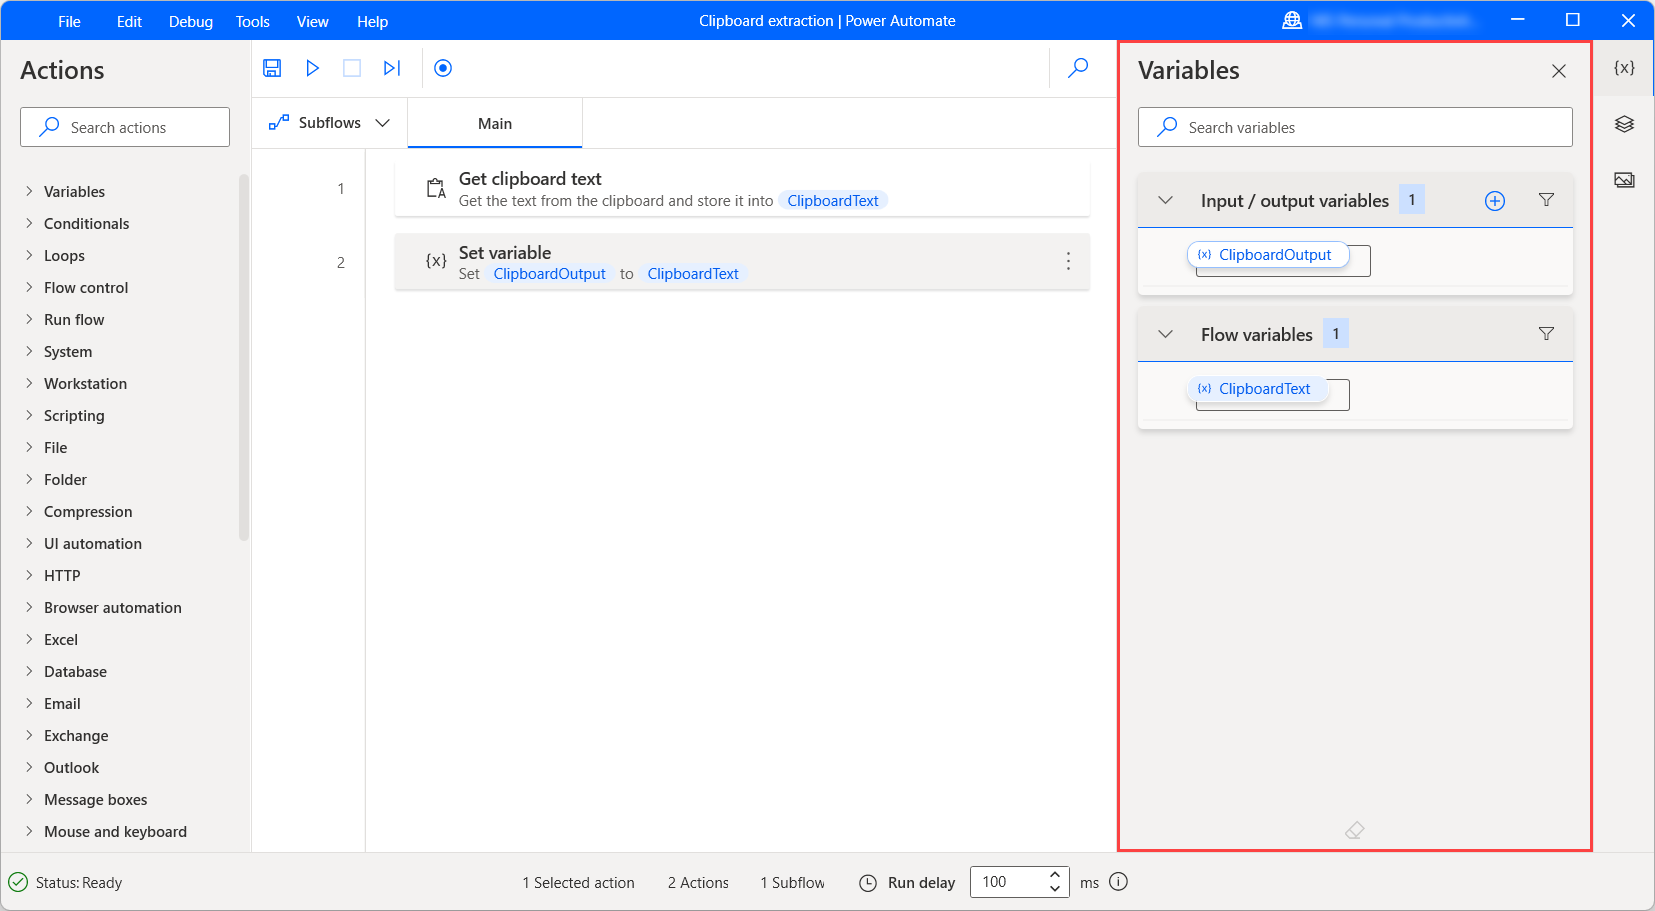
Task: Collapse the Input / output variables section
Action: [x=1164, y=200]
